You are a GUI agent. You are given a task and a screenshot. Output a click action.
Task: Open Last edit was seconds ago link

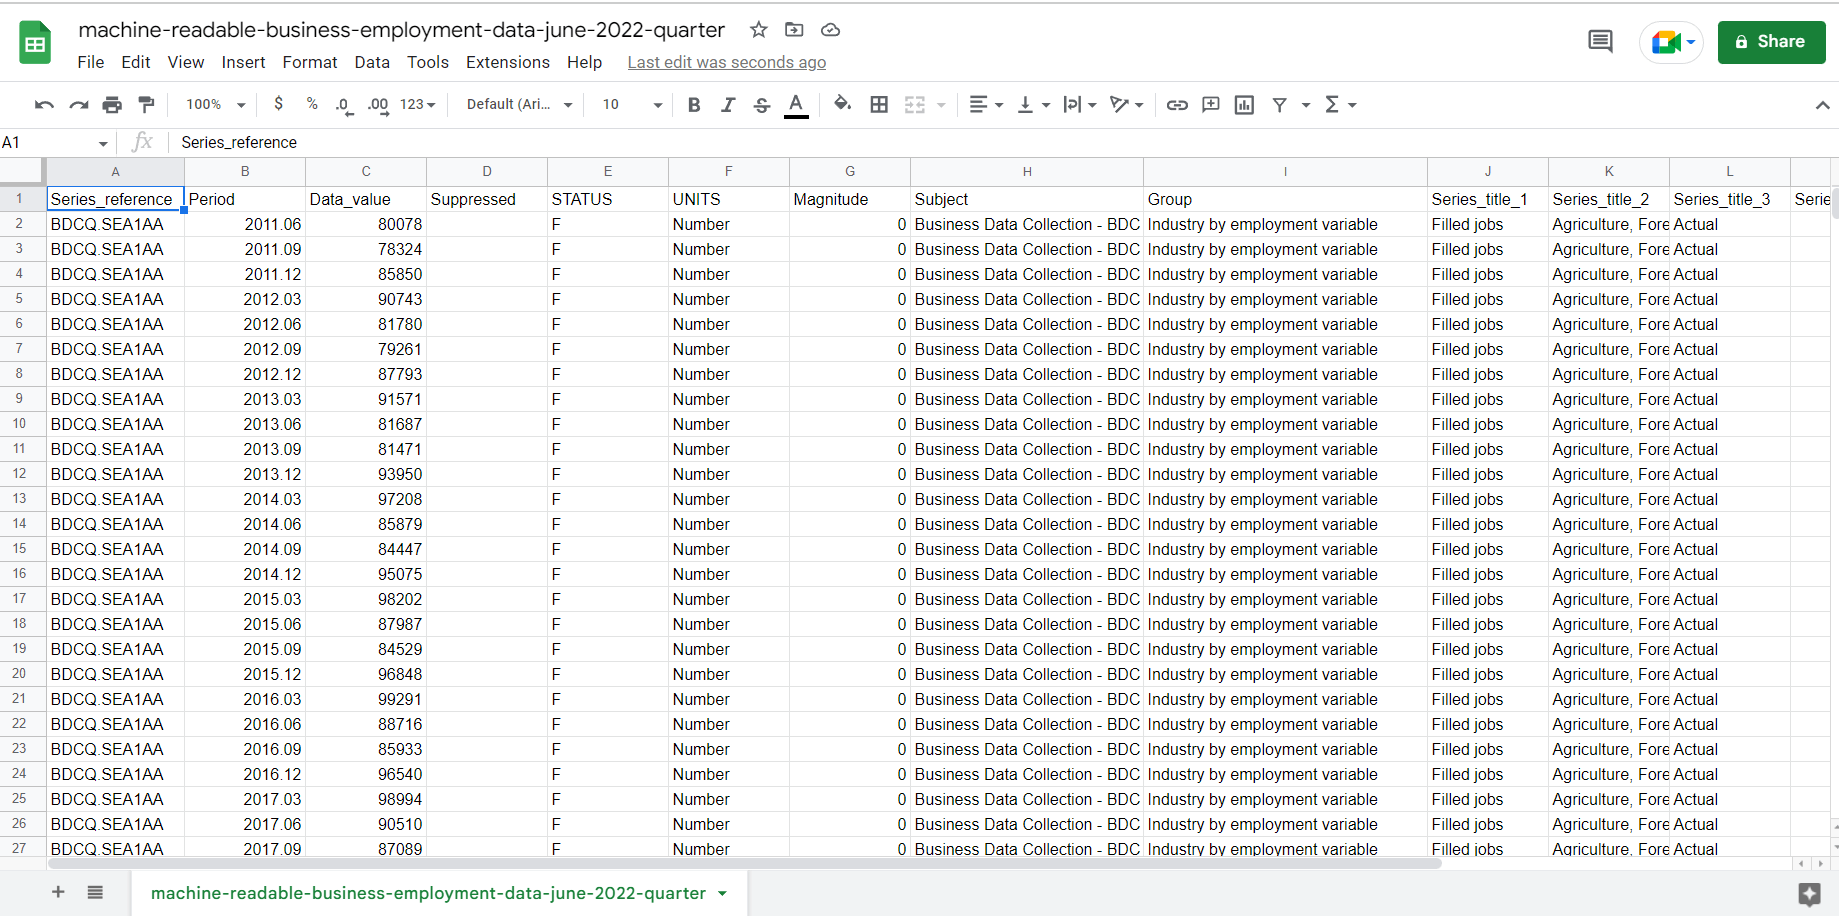(x=727, y=62)
